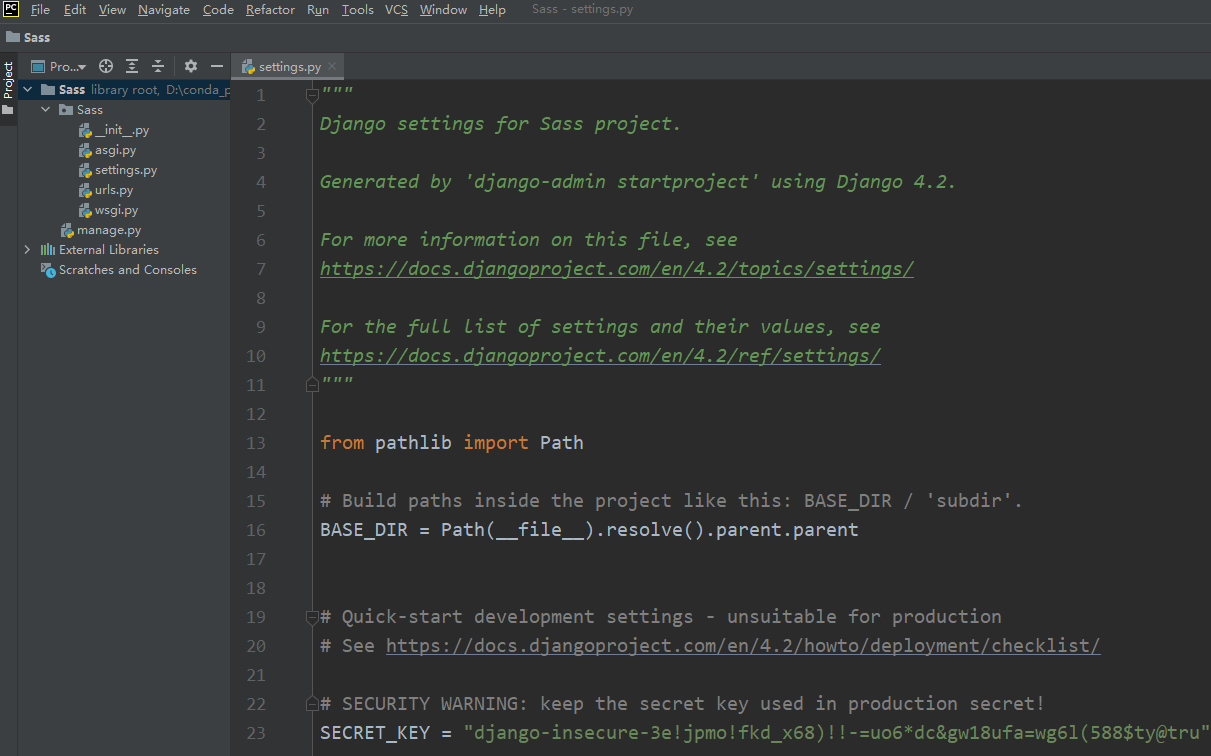
Task: Click the External Libraries bars icon
Action: pyautogui.click(x=48, y=250)
